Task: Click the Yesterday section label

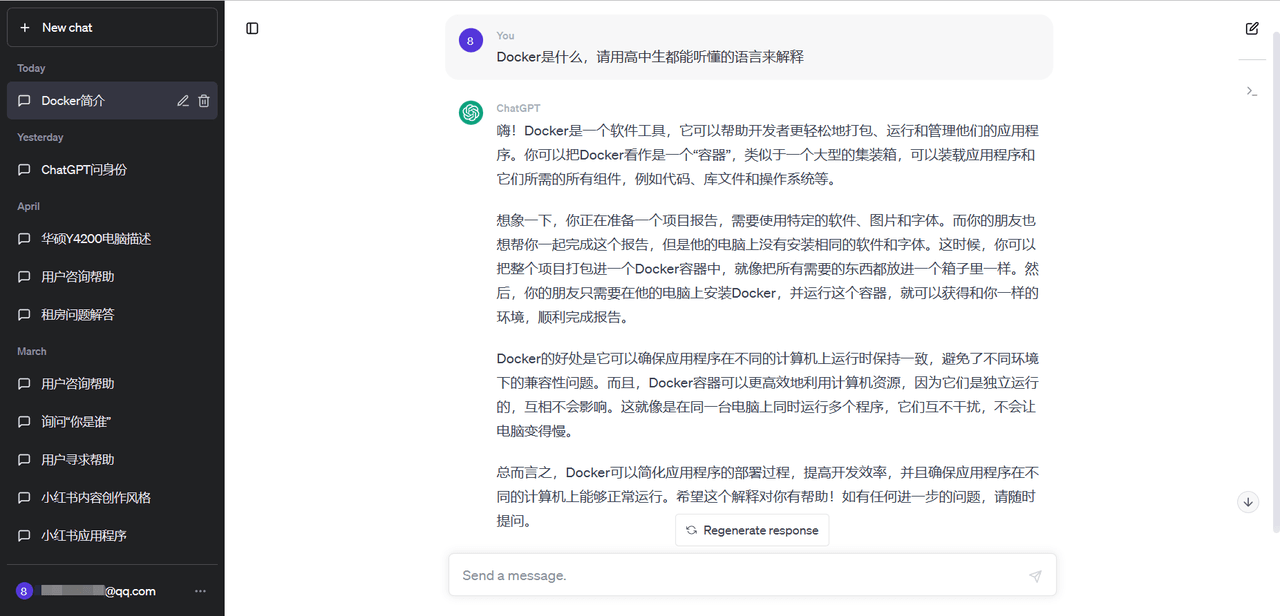Action: (40, 137)
